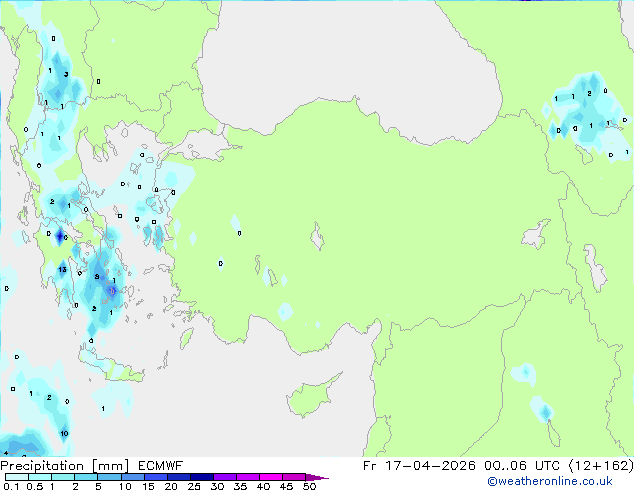Click the '13' precipitation value on map
The width and height of the screenshot is (634, 490).
[62, 270]
